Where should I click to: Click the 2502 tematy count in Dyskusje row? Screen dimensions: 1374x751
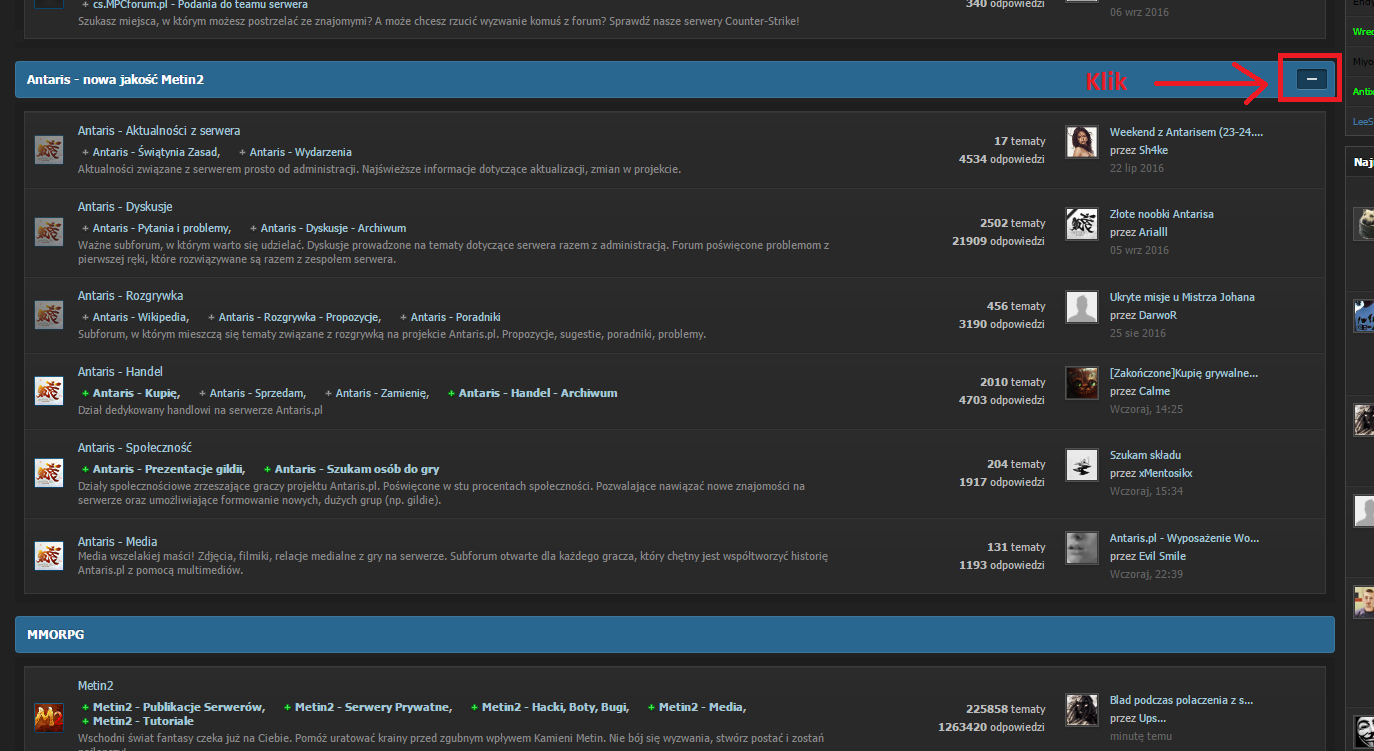pyautogui.click(x=1013, y=223)
